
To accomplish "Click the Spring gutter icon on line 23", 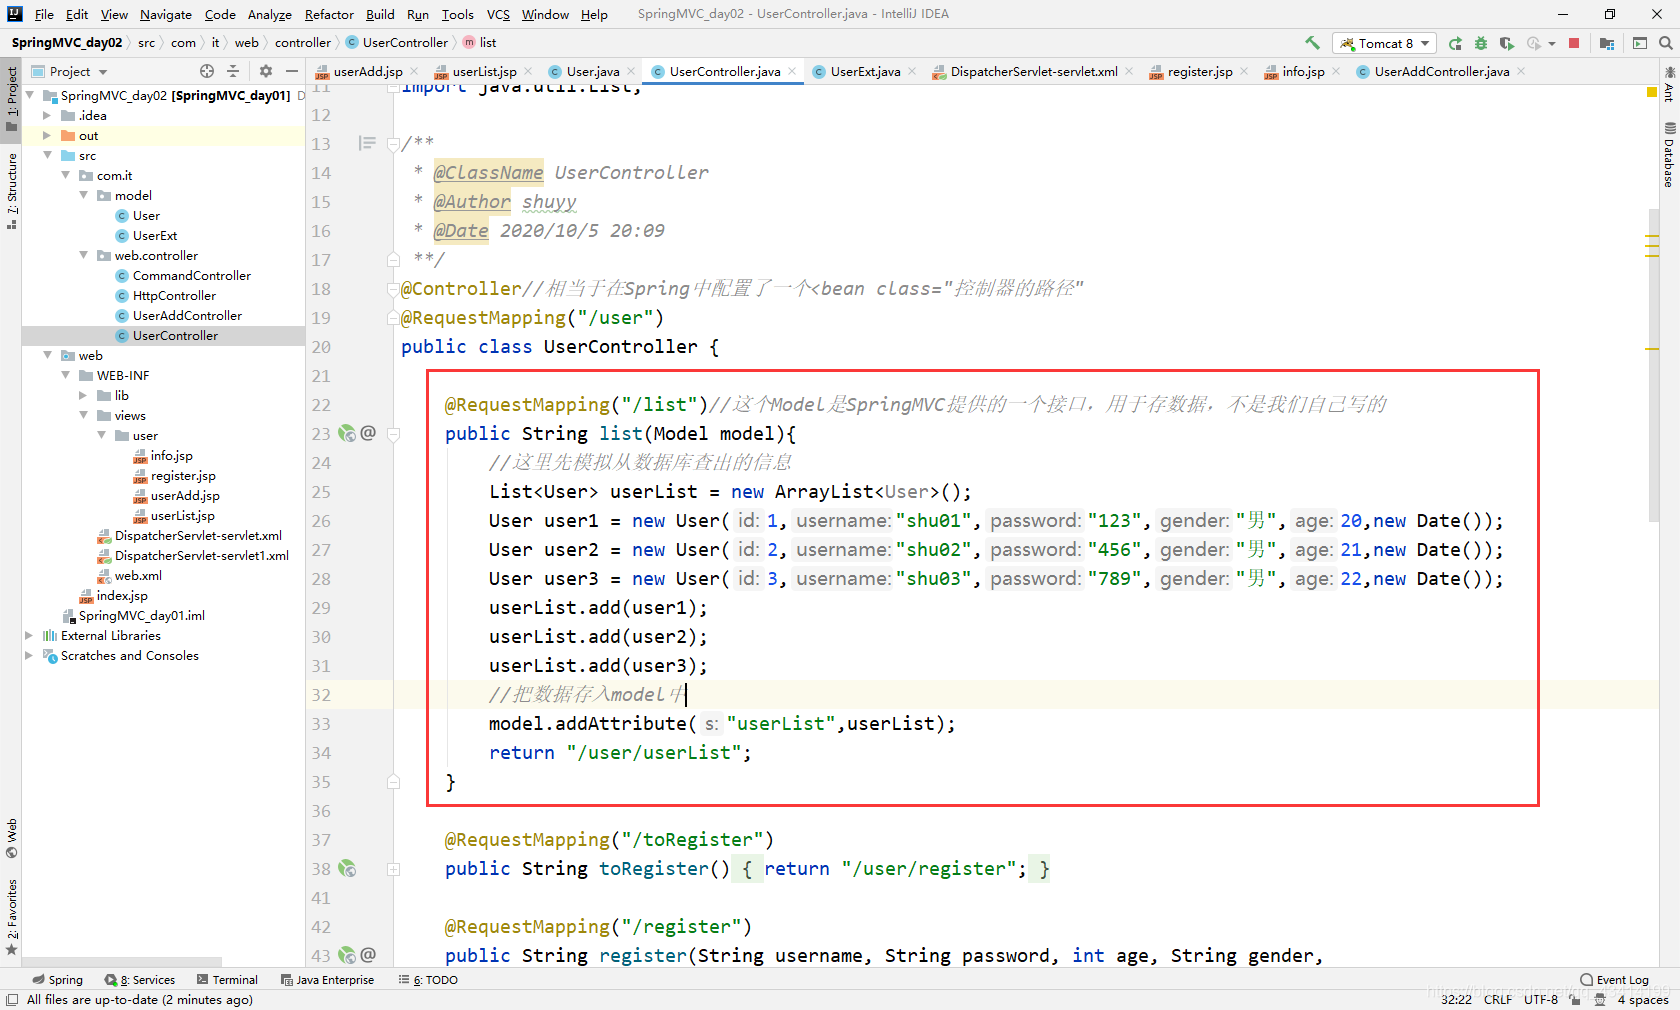I will point(346,433).
